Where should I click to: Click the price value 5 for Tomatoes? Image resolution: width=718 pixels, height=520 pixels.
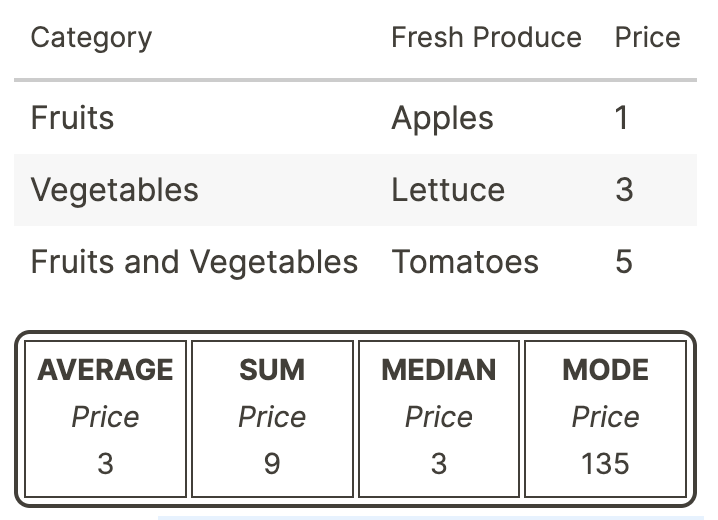pos(624,262)
